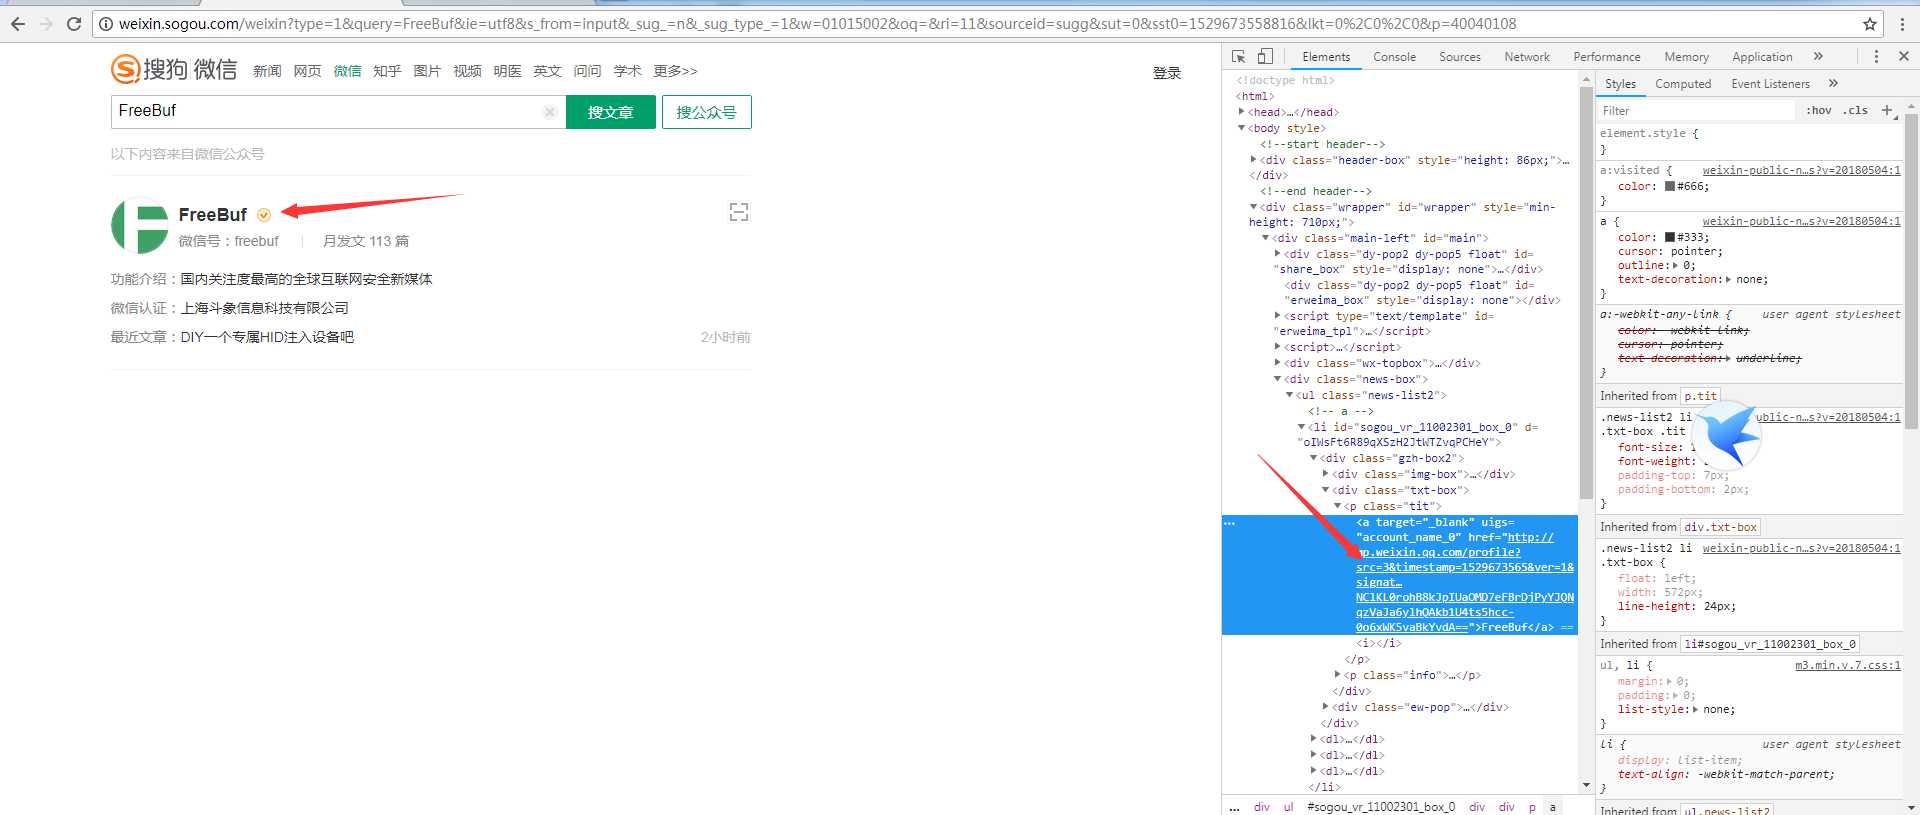Click href link in selected anchor node
This screenshot has height=815, width=1920.
(1464, 582)
